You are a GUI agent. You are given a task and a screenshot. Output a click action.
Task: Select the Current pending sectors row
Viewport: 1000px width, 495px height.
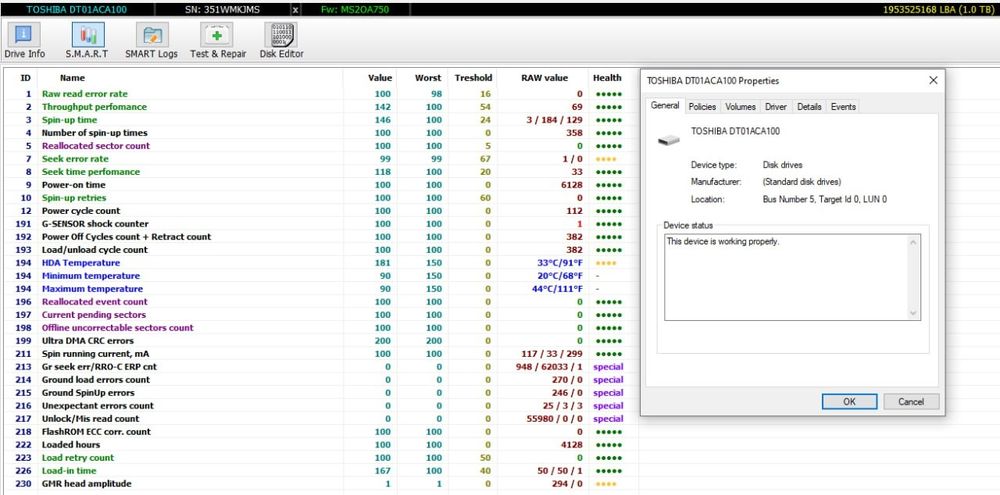tap(321, 314)
